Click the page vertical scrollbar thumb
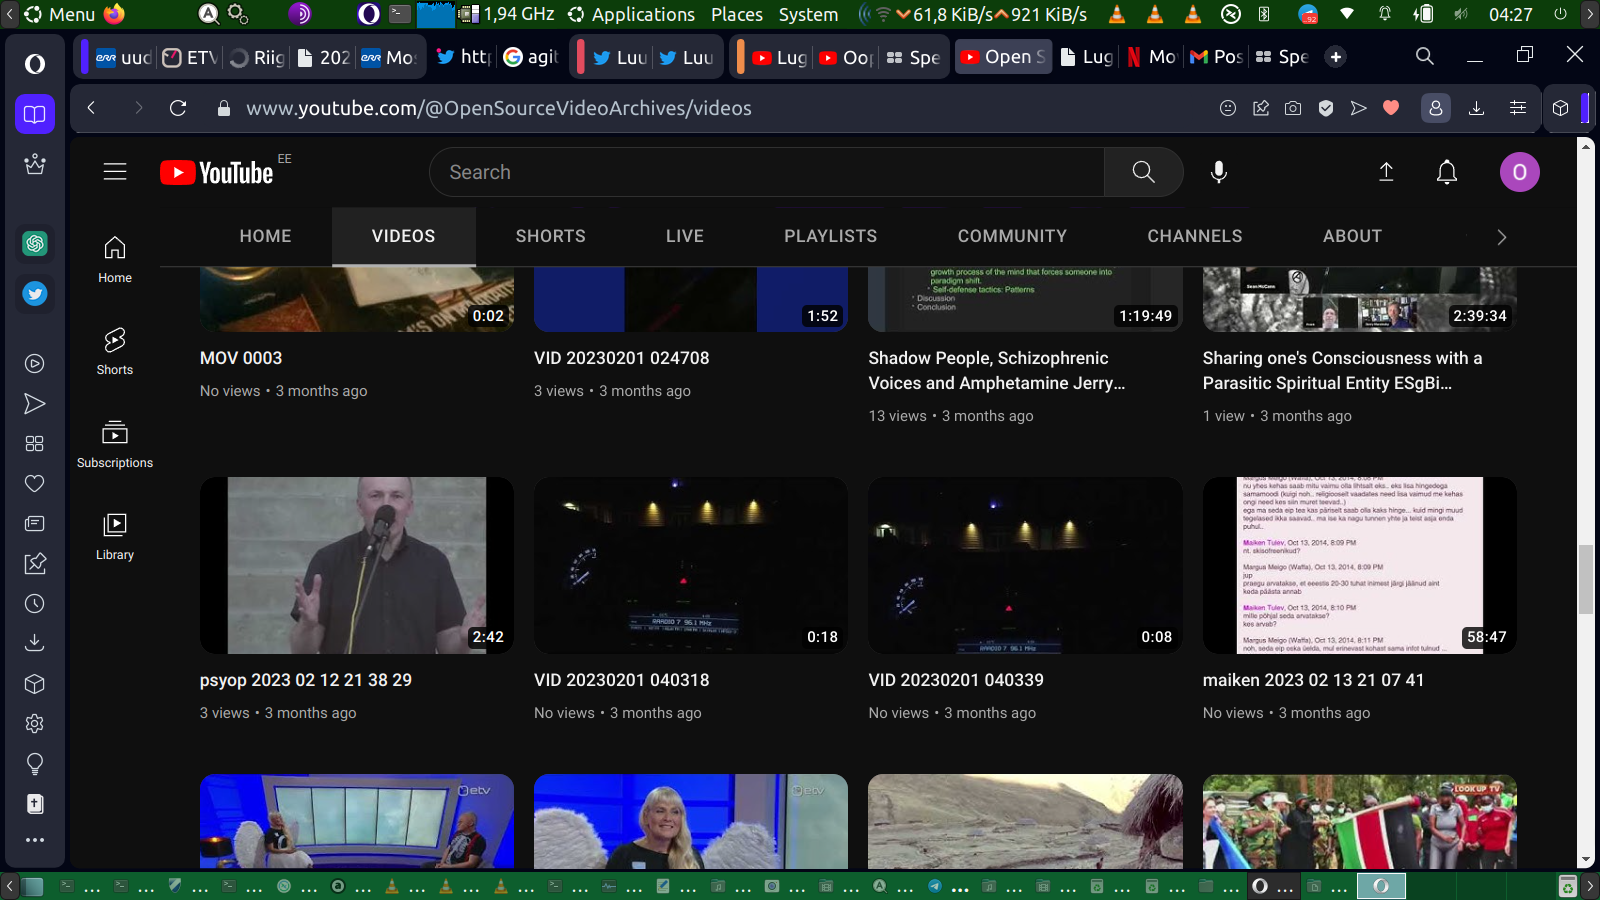 point(1585,580)
